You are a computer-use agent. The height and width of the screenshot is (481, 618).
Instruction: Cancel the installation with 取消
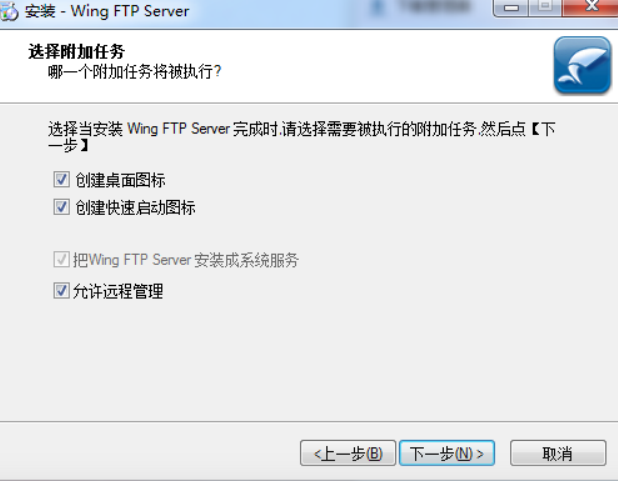pyautogui.click(x=558, y=453)
